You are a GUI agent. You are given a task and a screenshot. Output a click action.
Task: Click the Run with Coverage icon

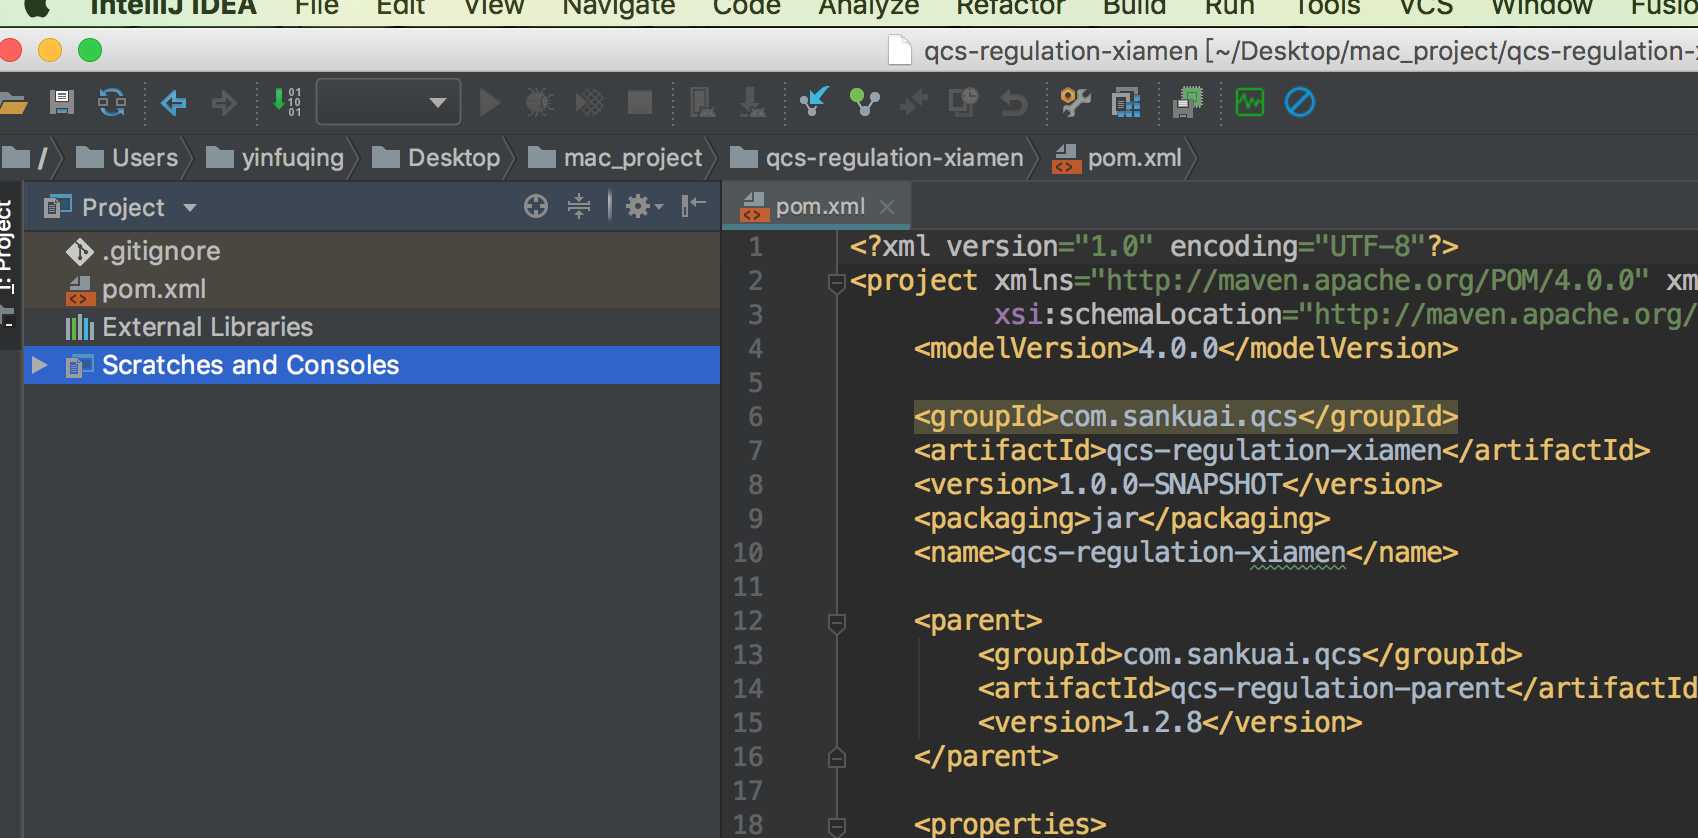[590, 102]
